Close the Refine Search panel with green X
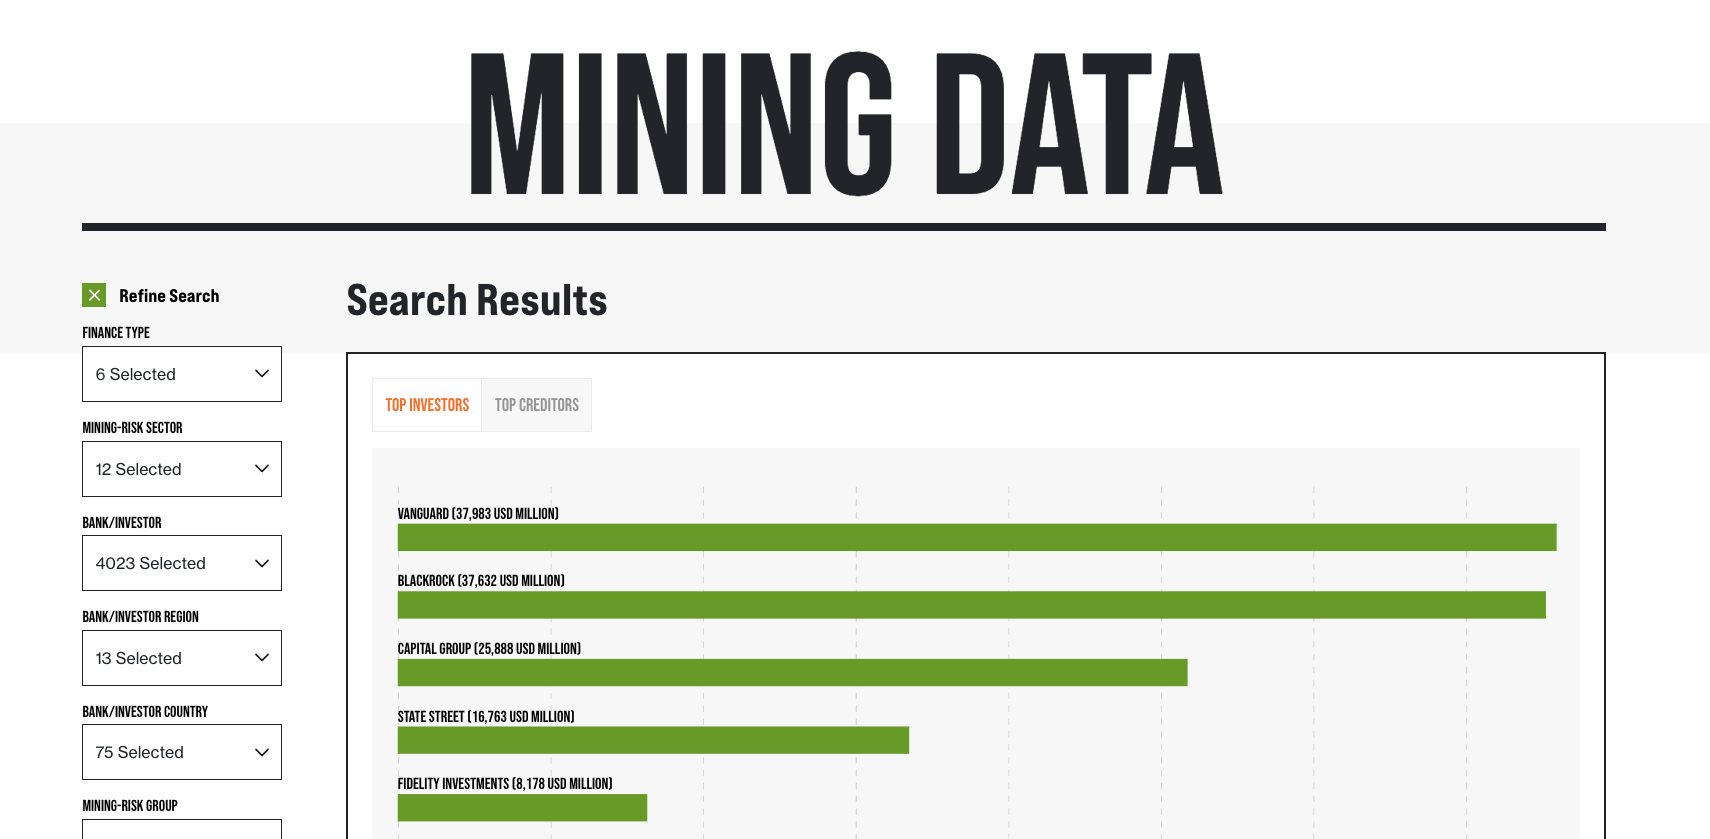 [x=94, y=295]
